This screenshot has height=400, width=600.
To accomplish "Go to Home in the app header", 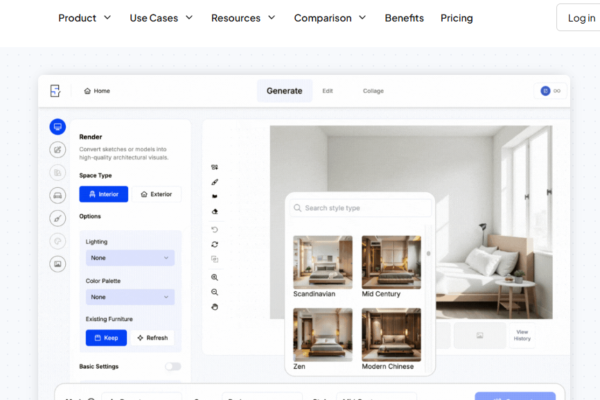I will coord(97,91).
